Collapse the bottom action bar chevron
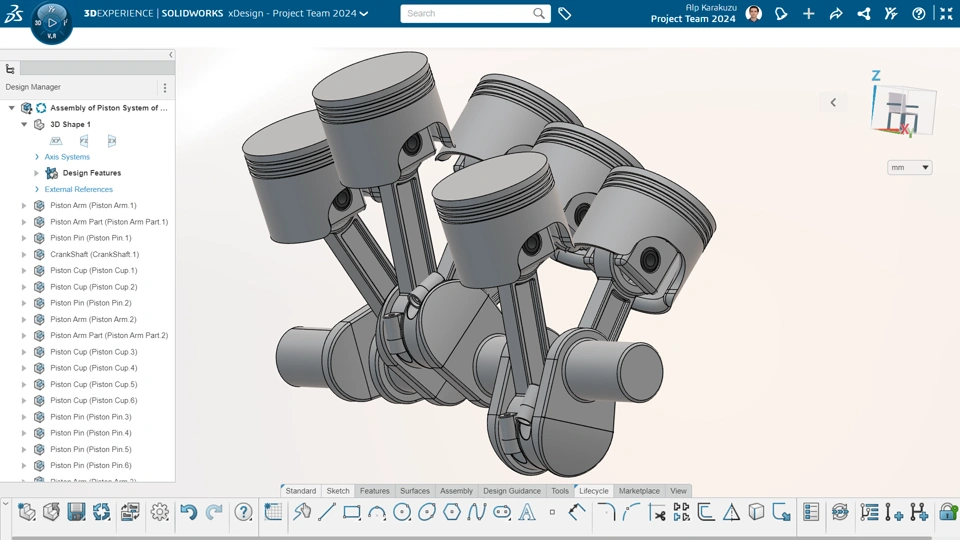The height and width of the screenshot is (540, 960). pos(6,504)
